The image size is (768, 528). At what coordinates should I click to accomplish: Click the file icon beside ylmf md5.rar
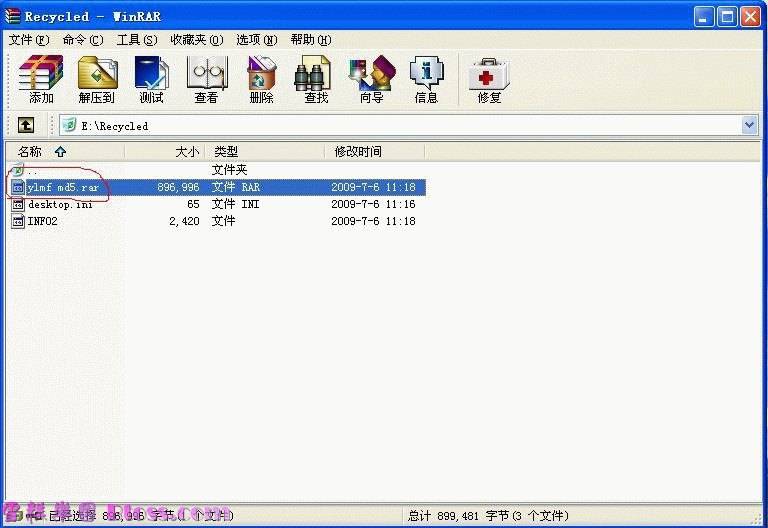pyautogui.click(x=18, y=187)
